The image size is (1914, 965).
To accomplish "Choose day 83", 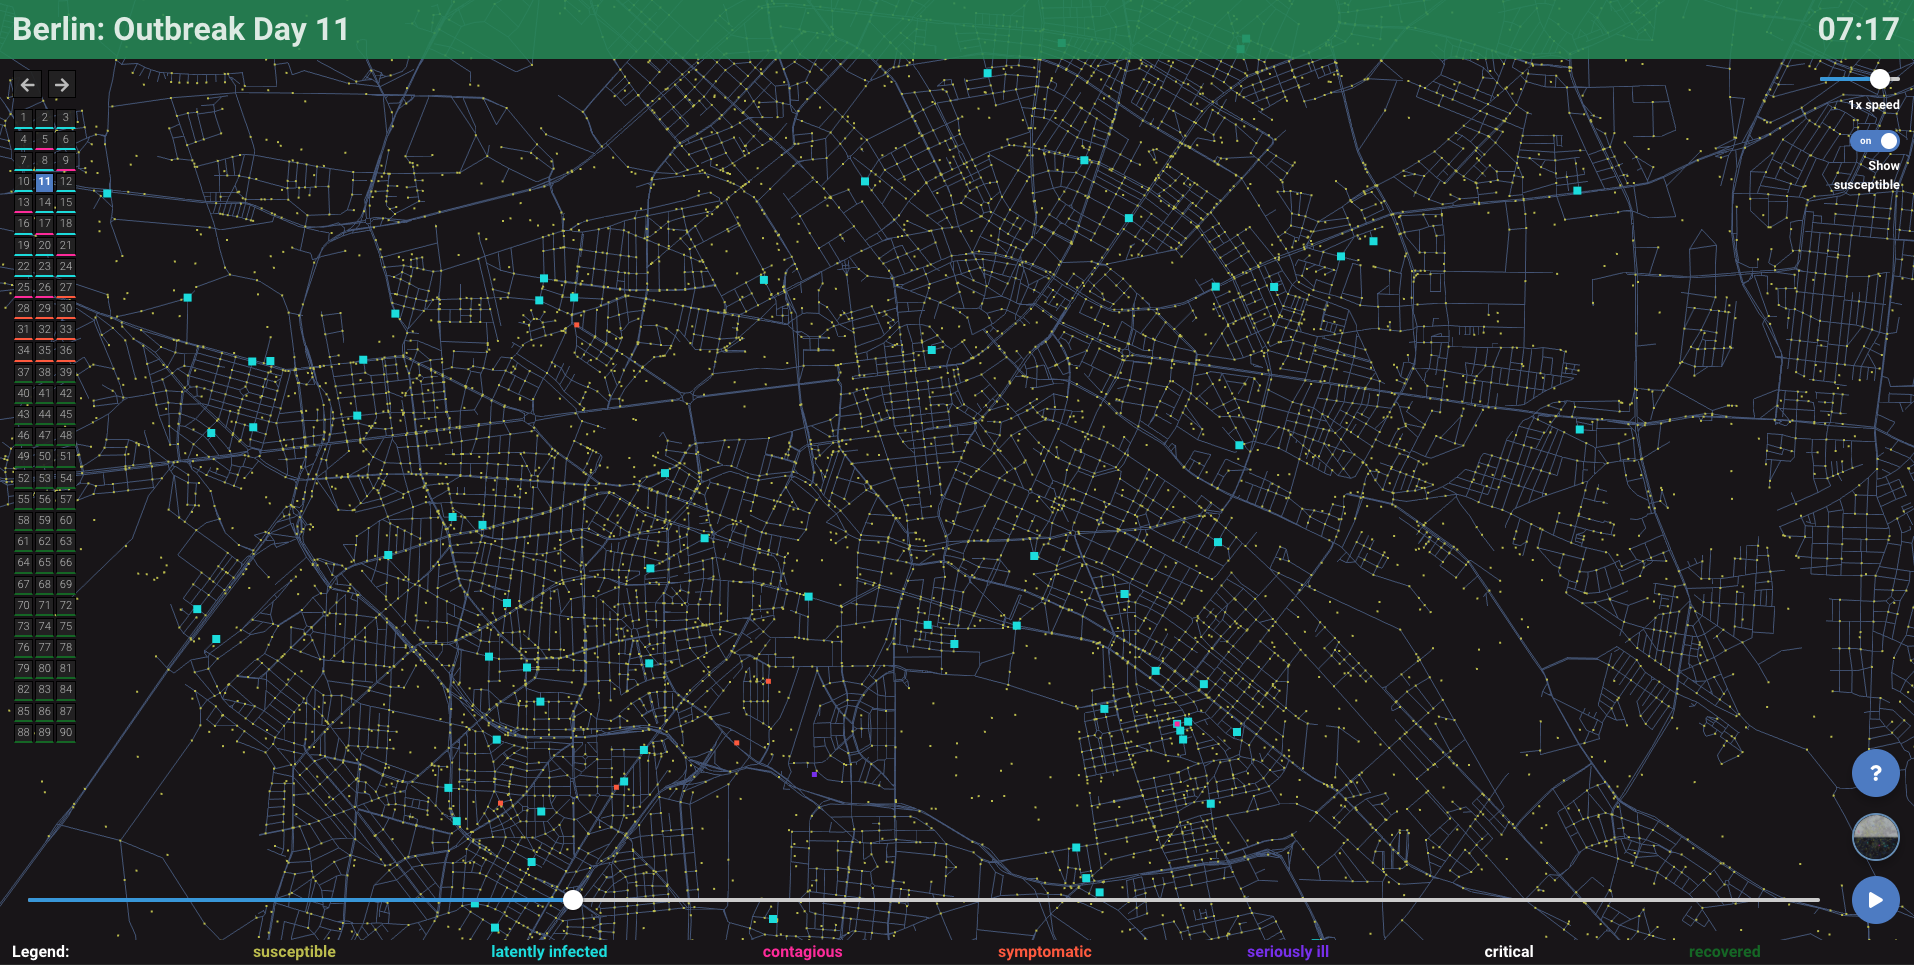I will click(45, 690).
